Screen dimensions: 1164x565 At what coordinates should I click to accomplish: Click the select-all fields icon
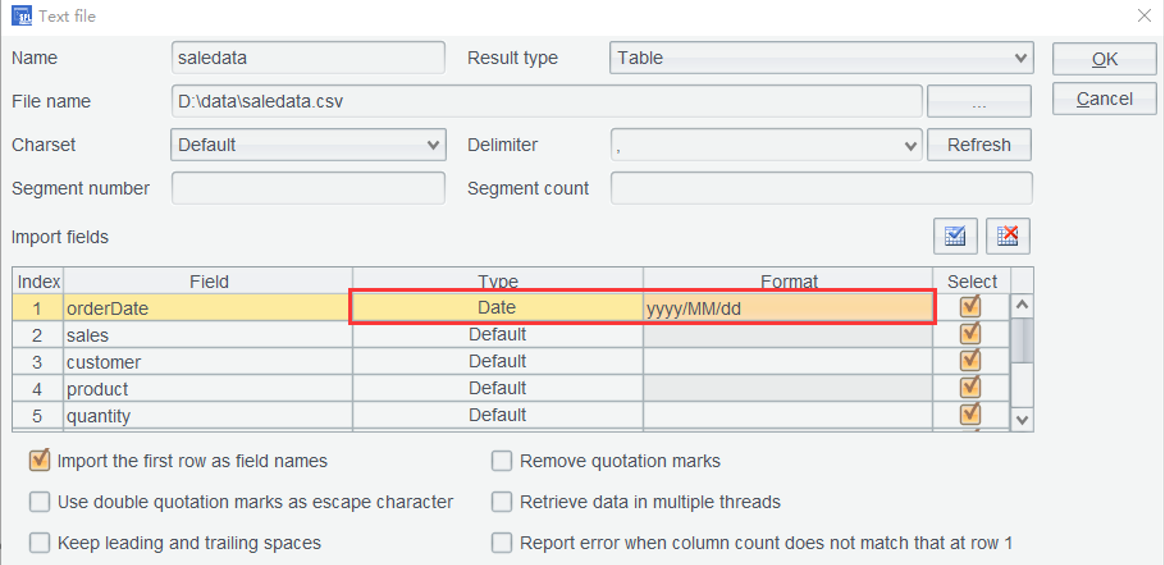(x=955, y=237)
